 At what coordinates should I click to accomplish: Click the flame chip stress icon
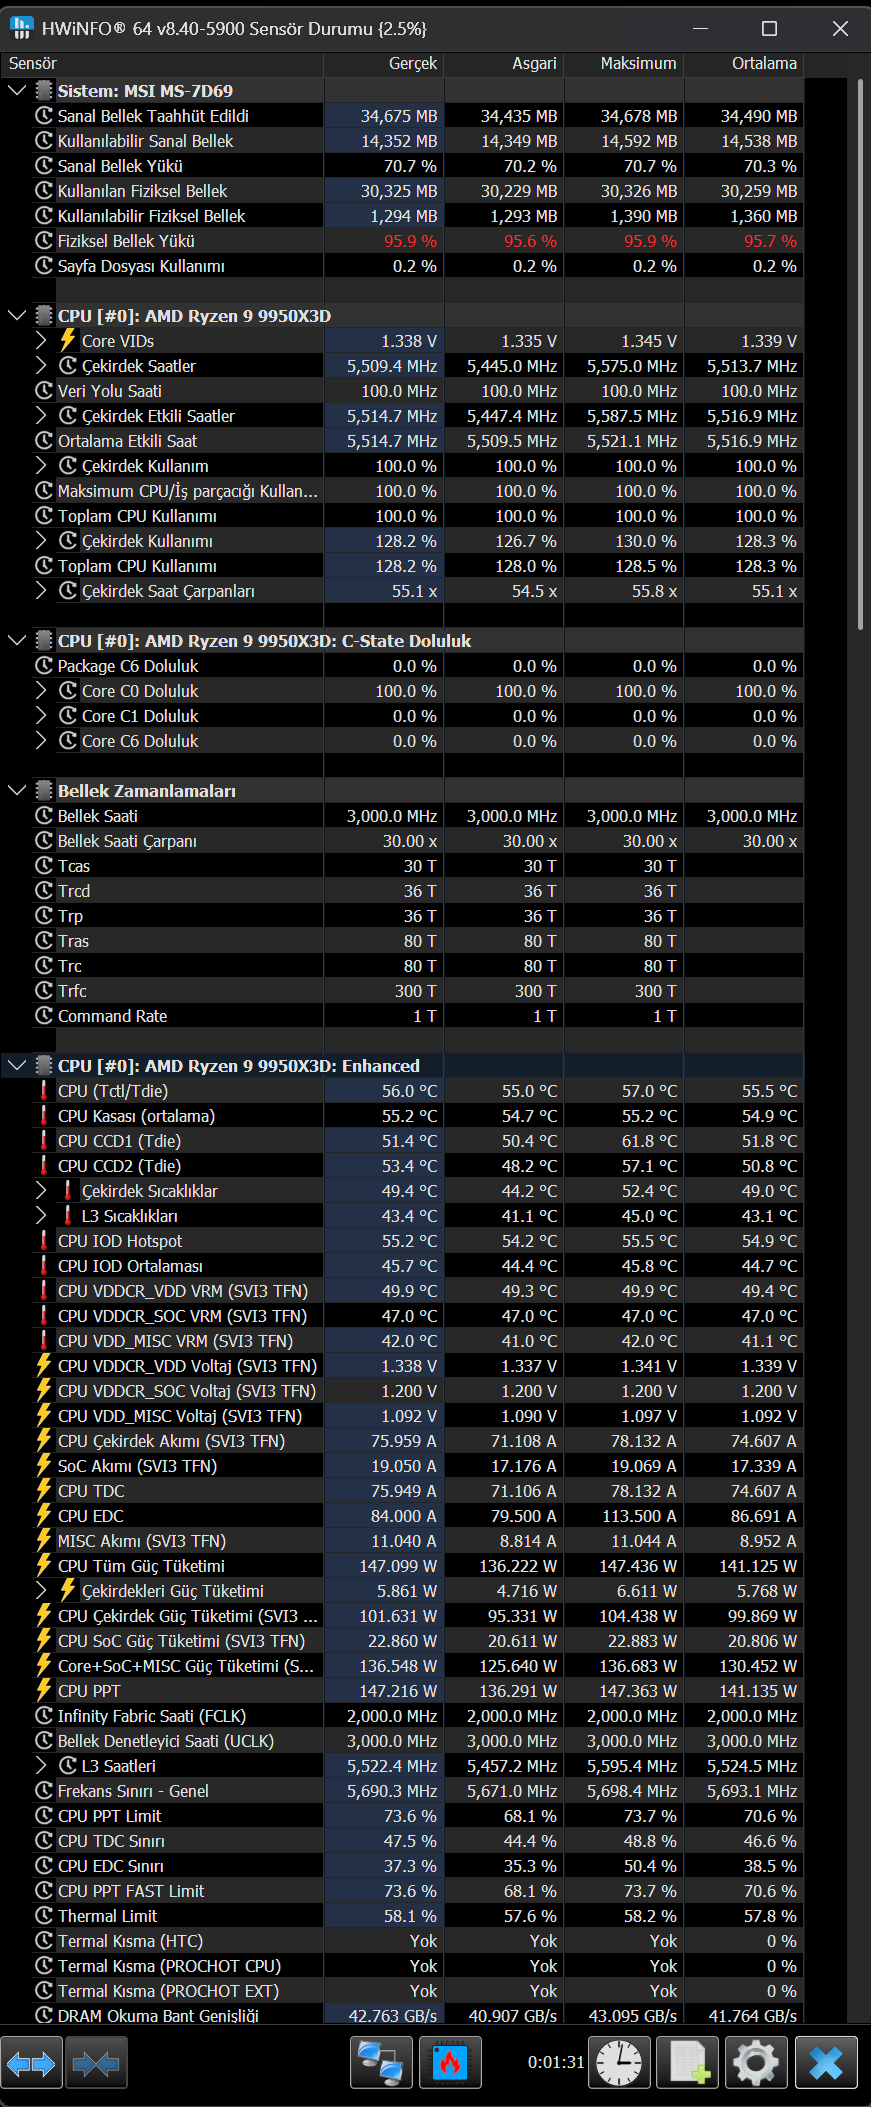tap(450, 2063)
